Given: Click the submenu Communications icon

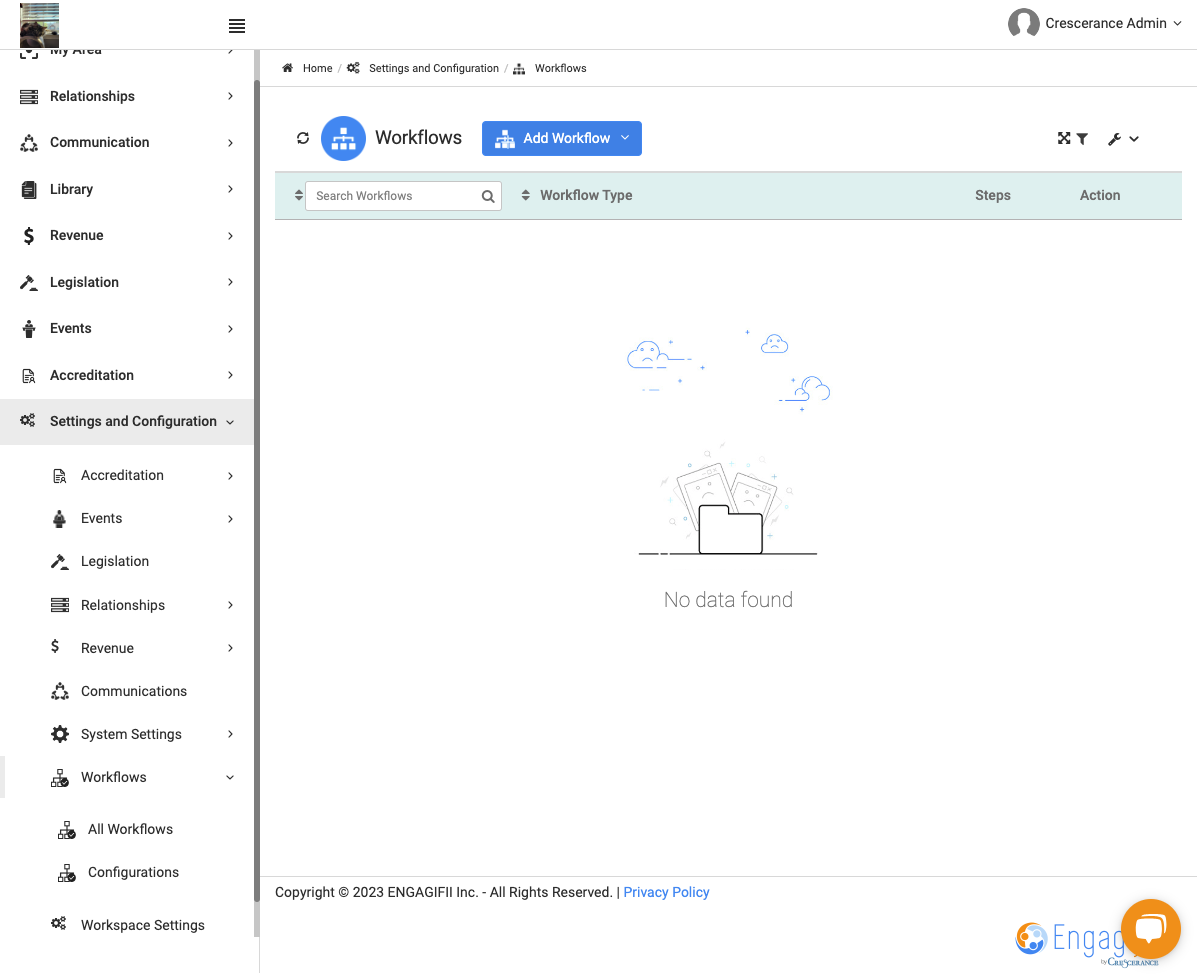Looking at the screenshot, I should click(x=60, y=692).
